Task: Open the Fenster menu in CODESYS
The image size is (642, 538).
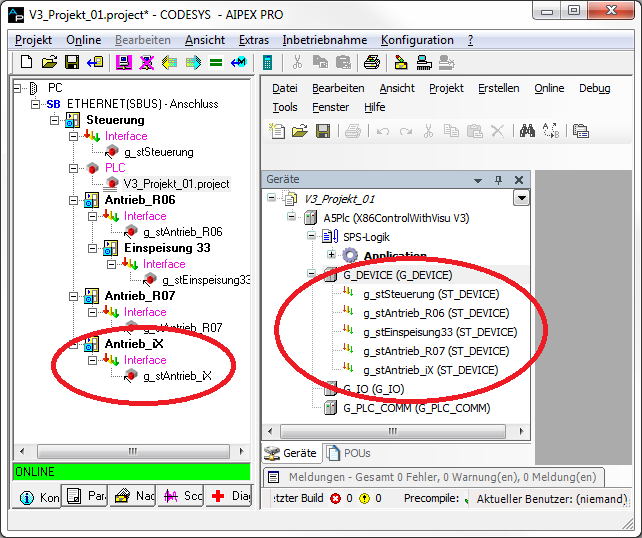Action: coord(330,107)
